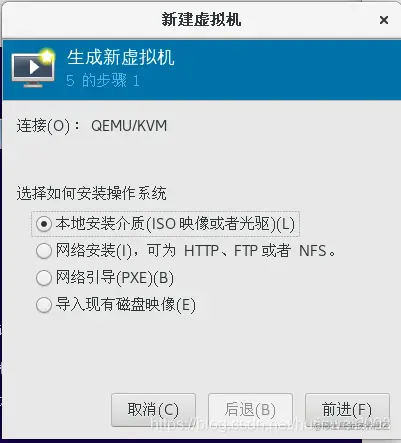Click the 取消(C) cancel button

(x=153, y=410)
